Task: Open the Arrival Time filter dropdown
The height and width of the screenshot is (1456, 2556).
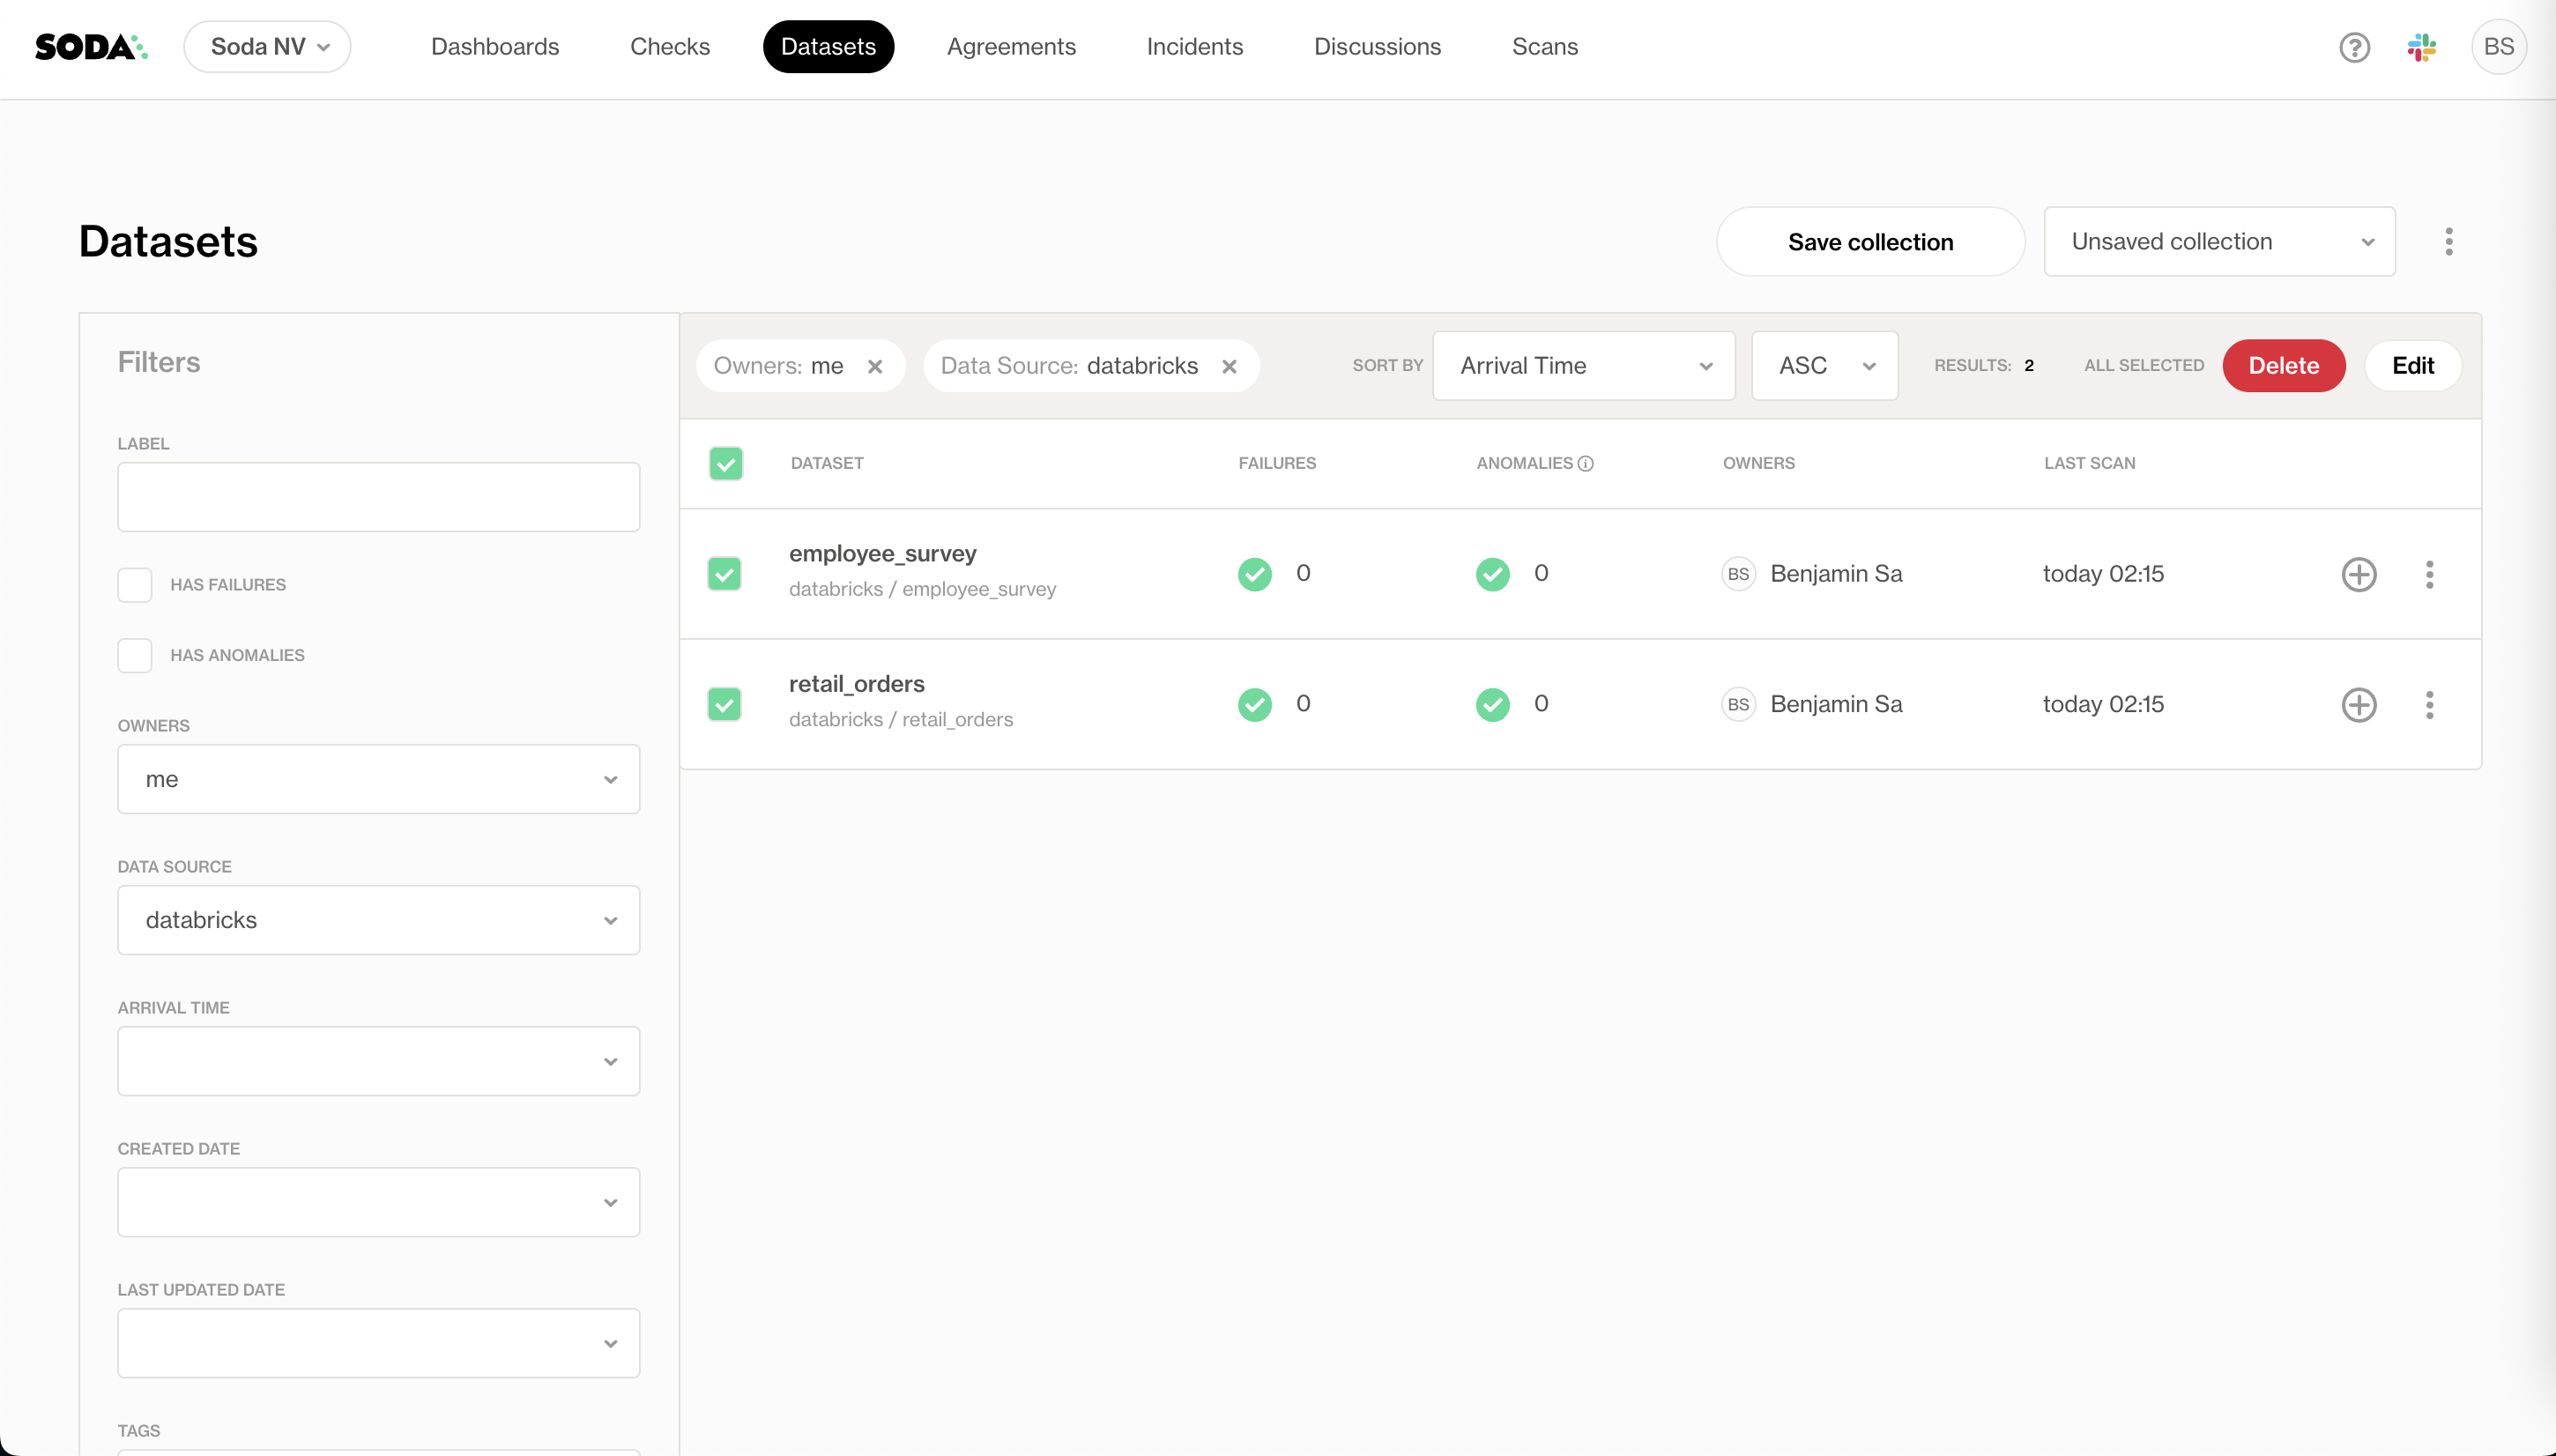Action: click(378, 1061)
